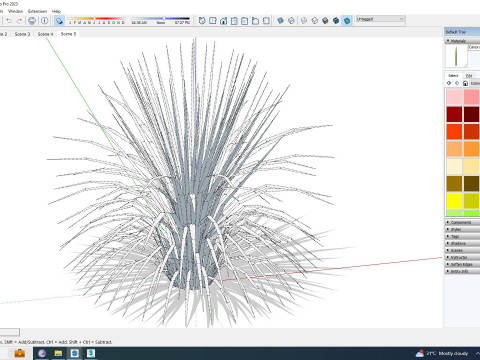Open File Explorer from the taskbar

[x=58, y=353]
